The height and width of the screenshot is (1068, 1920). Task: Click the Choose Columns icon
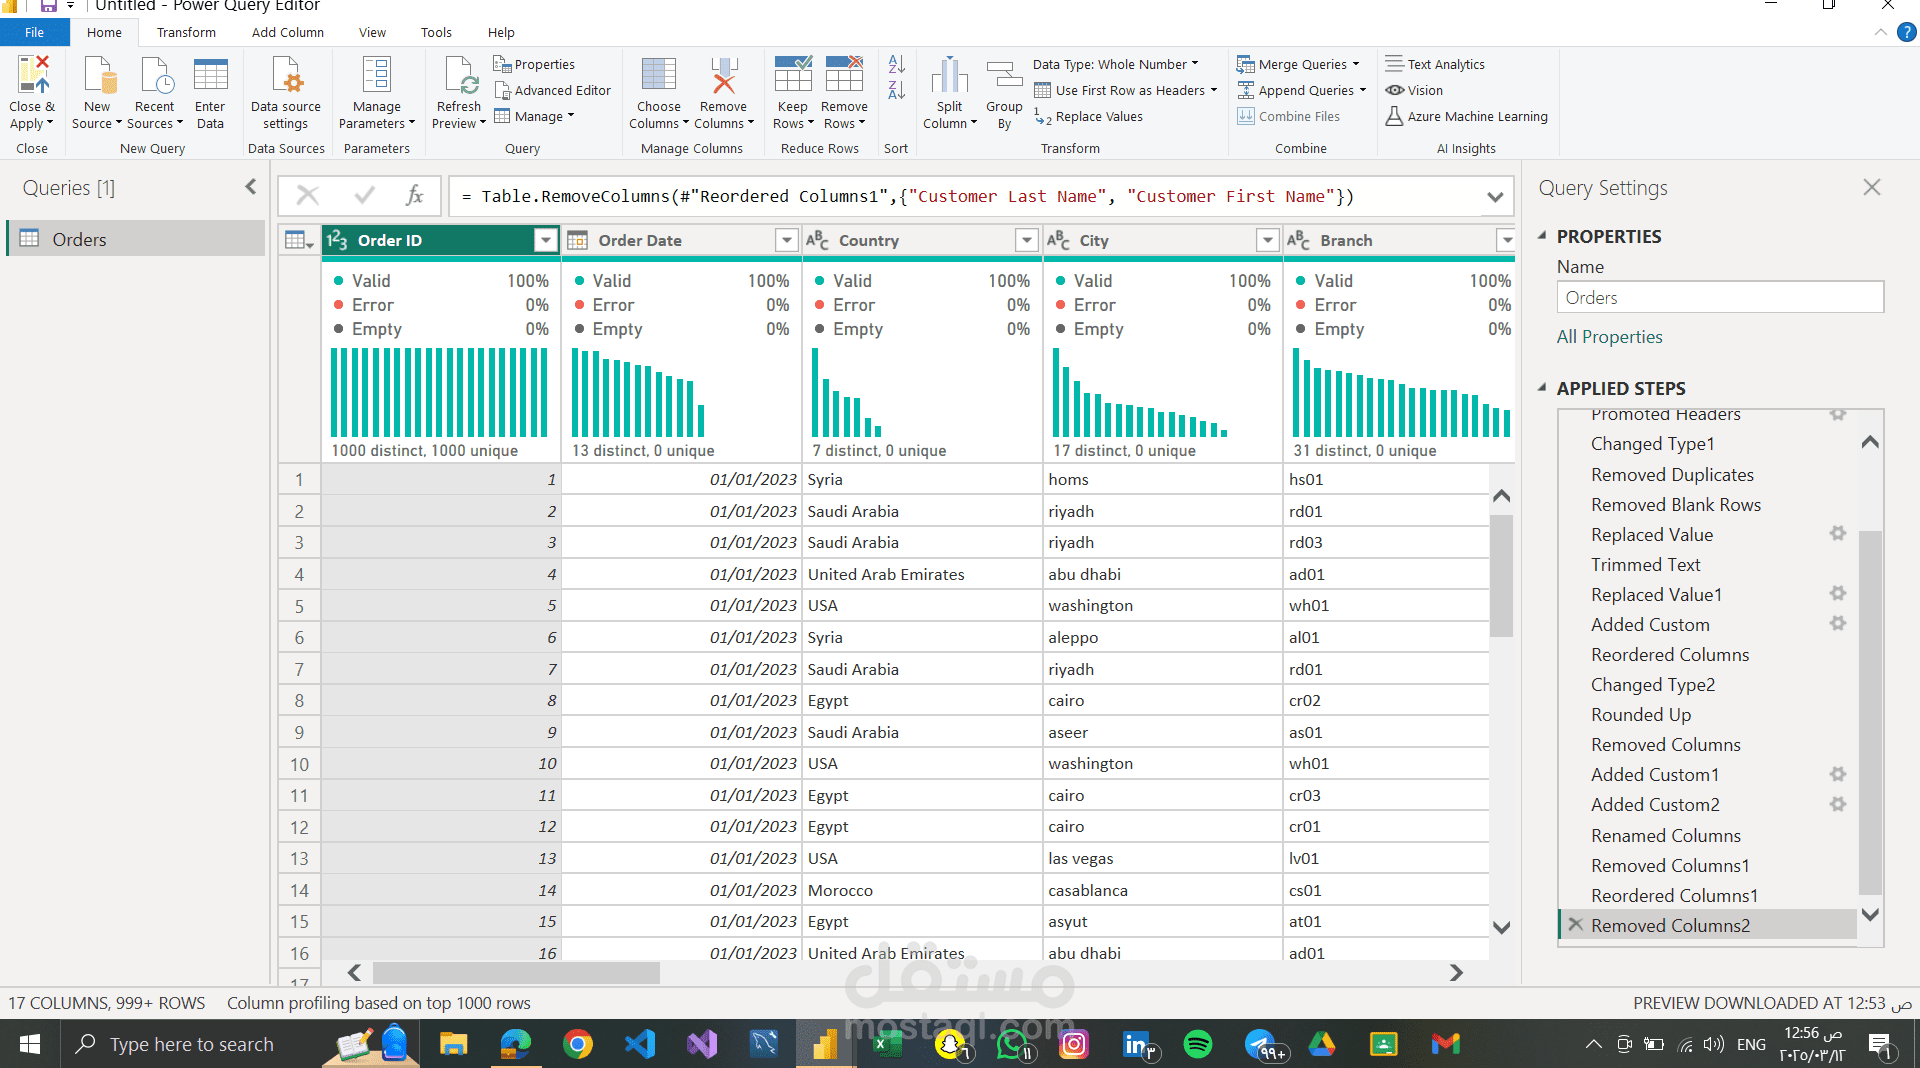[x=658, y=76]
